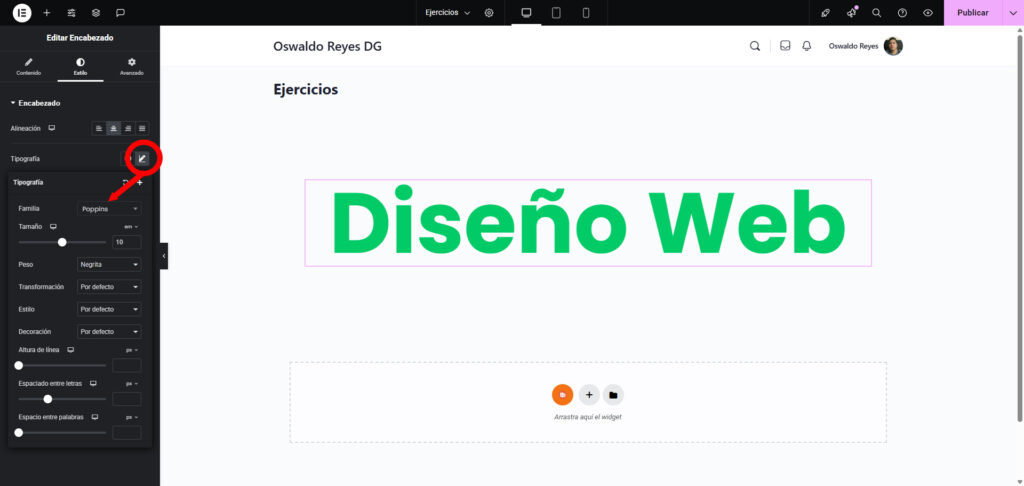Click the Finder search icon in top bar
Image resolution: width=1024 pixels, height=486 pixels.
(x=876, y=13)
